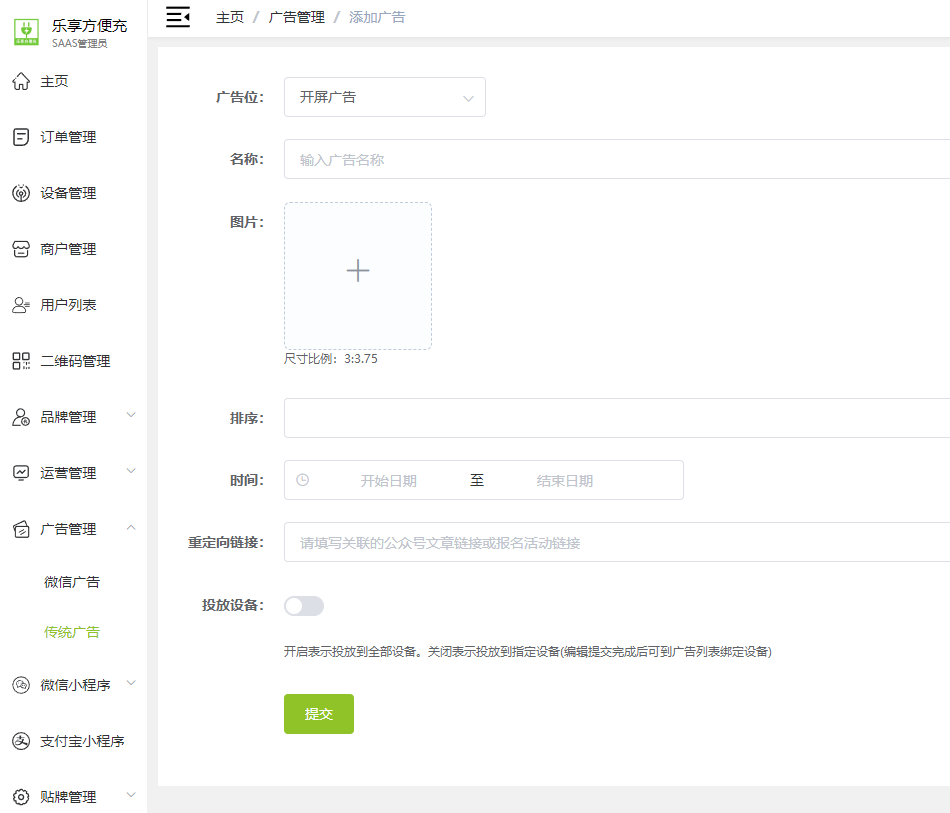Open the 广告位 dropdown showing 开屏广告

coord(385,97)
